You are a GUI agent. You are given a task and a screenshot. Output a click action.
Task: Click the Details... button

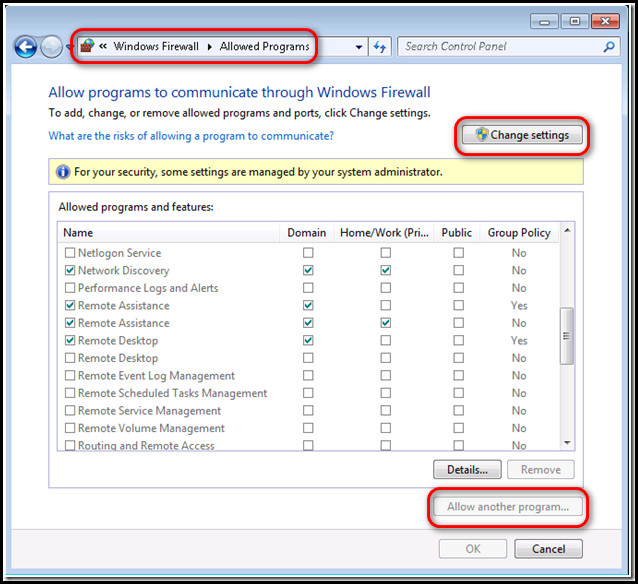[467, 470]
